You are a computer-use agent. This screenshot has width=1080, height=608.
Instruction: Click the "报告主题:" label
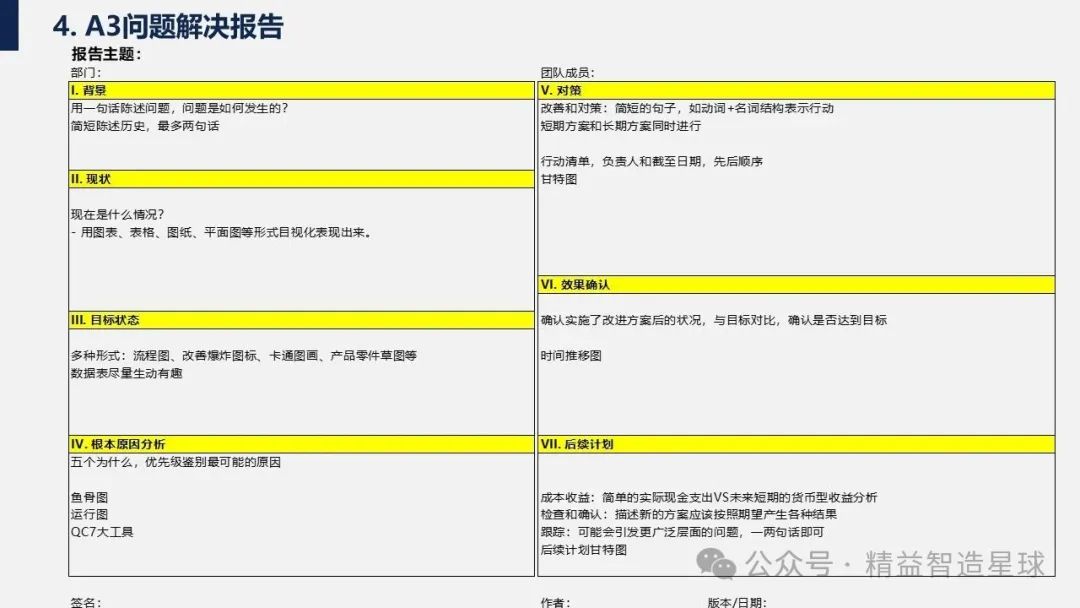[x=106, y=54]
